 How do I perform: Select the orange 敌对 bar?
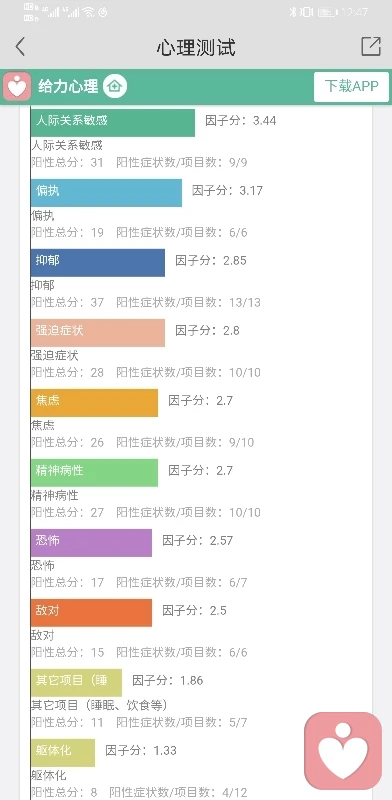[x=91, y=612]
